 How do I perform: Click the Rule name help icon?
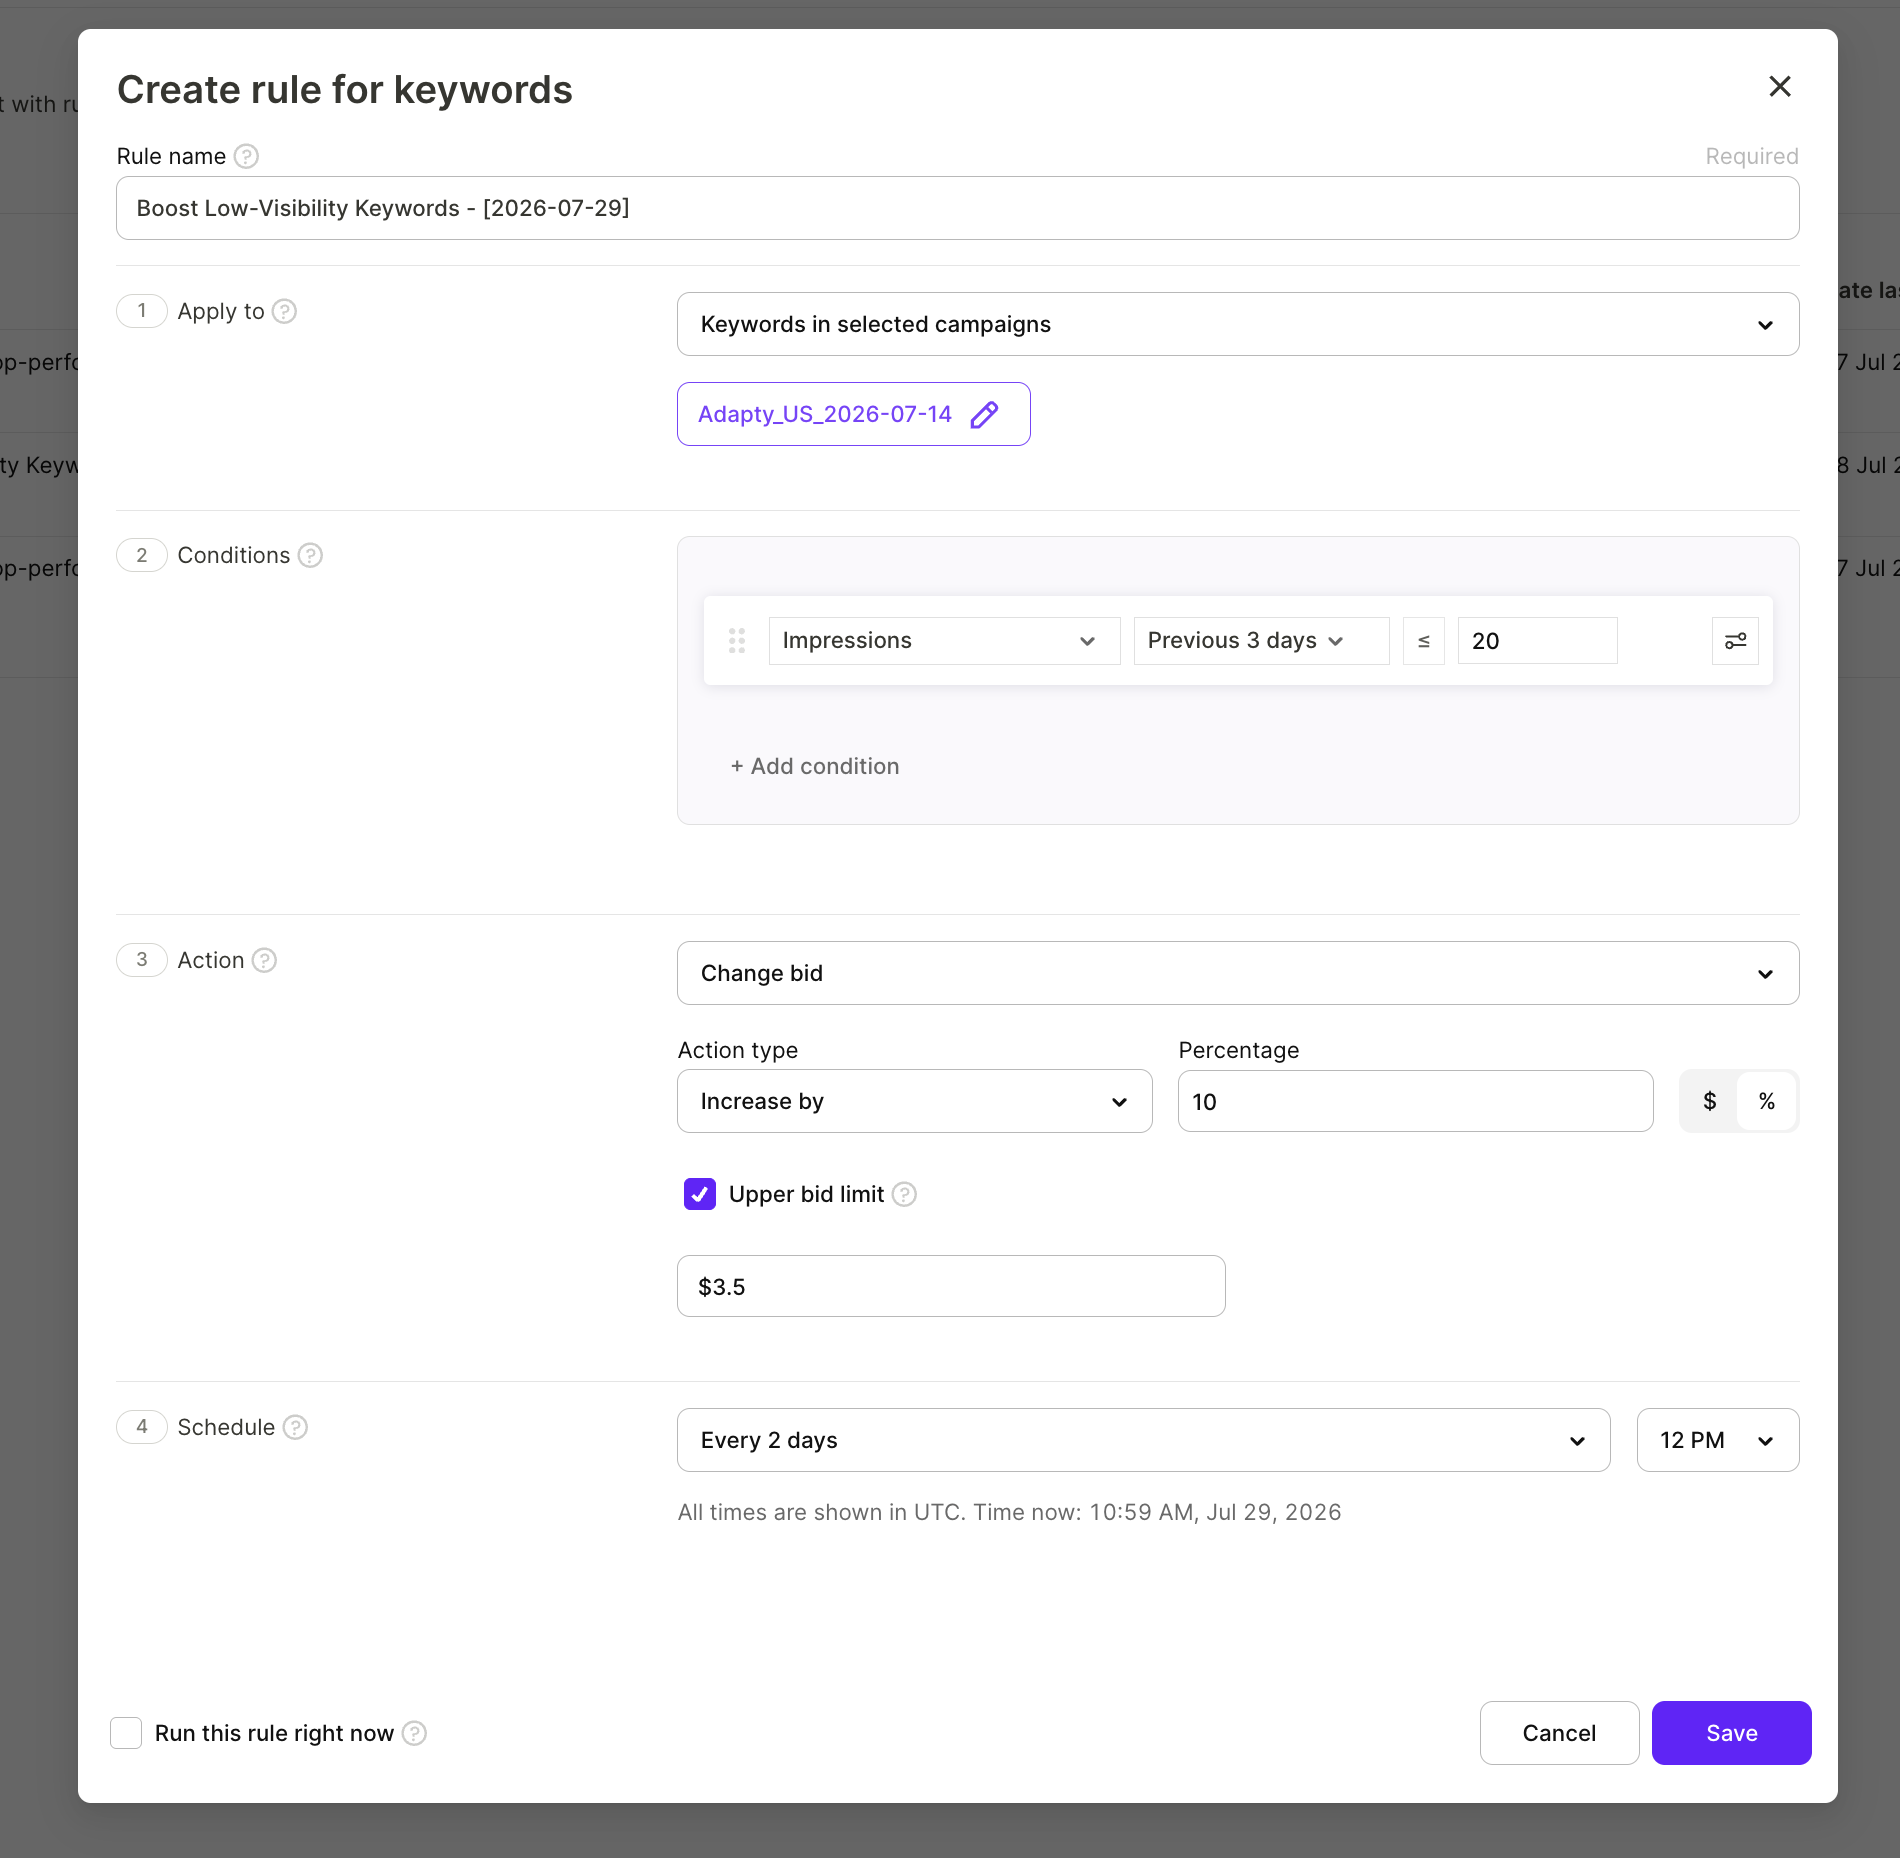[246, 156]
